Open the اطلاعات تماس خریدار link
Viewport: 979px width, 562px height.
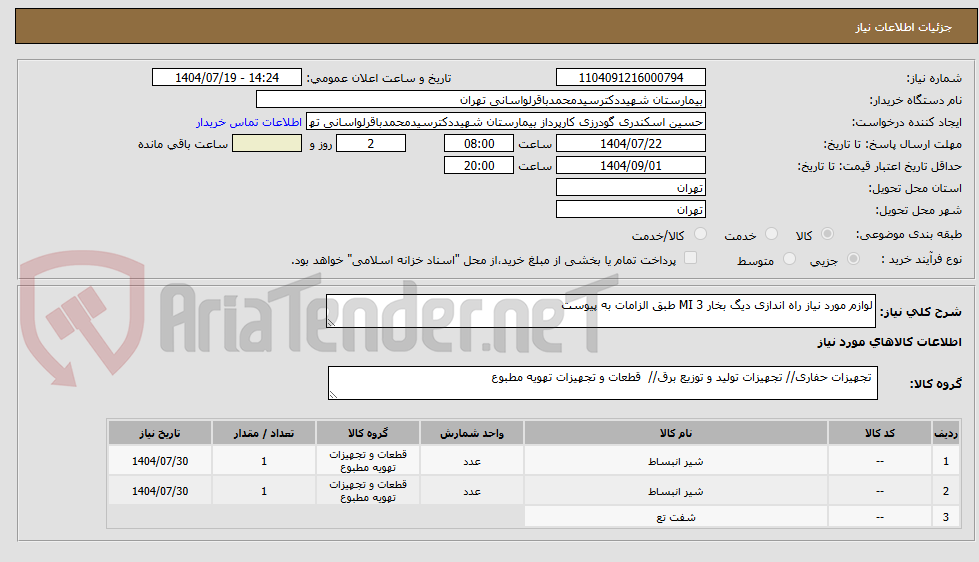pyautogui.click(x=248, y=122)
